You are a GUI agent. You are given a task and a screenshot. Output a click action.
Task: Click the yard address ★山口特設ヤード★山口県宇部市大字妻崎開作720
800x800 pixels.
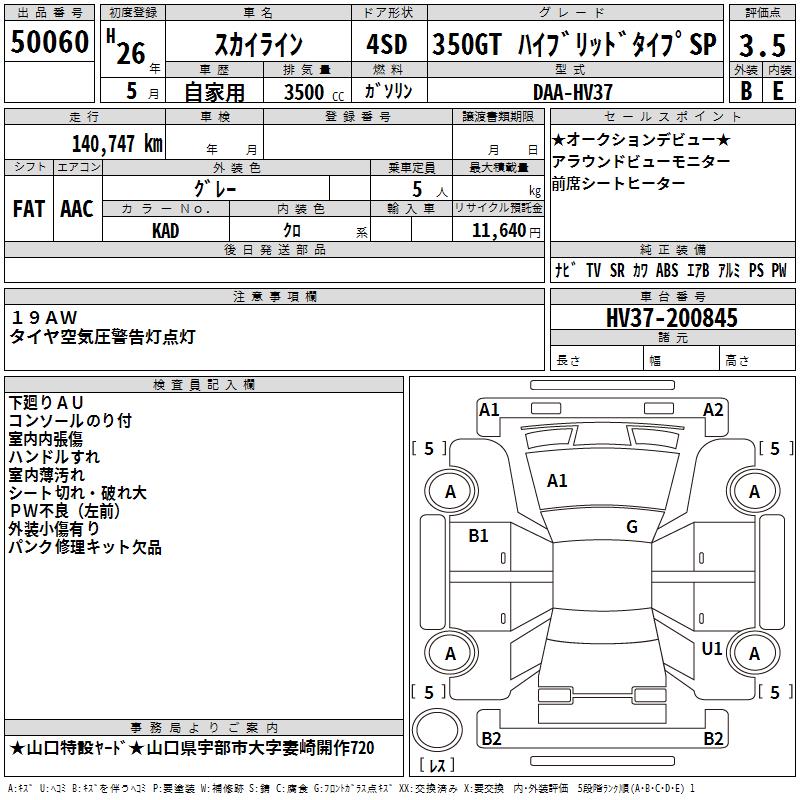click(192, 748)
